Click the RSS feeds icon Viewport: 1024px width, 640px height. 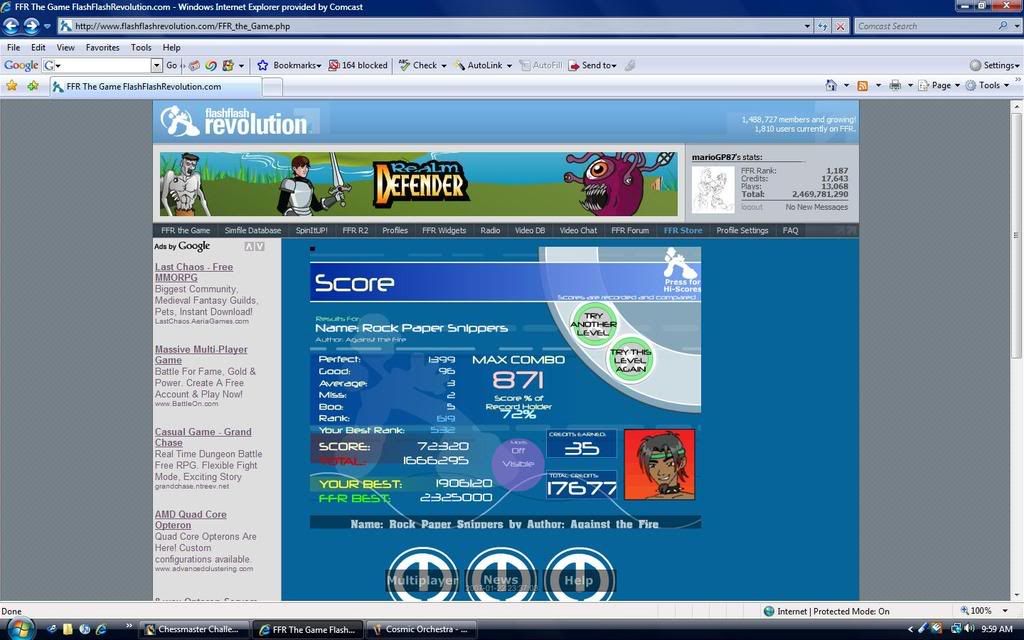(862, 86)
